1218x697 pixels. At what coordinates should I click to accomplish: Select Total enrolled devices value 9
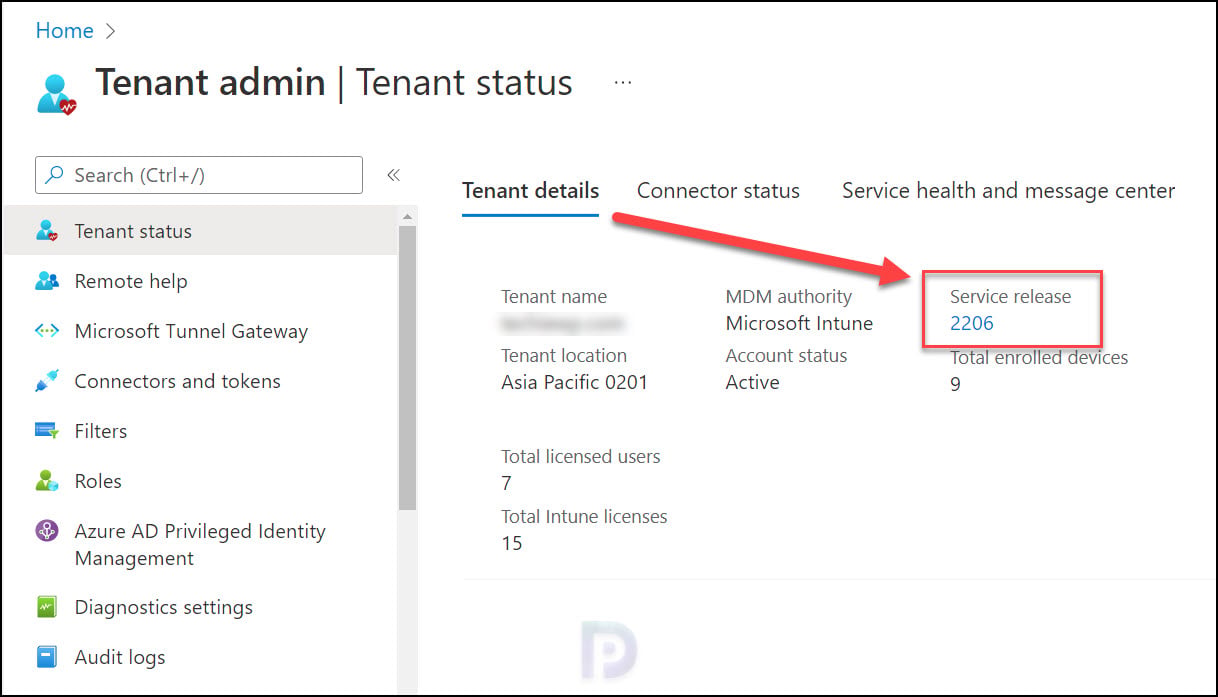955,384
